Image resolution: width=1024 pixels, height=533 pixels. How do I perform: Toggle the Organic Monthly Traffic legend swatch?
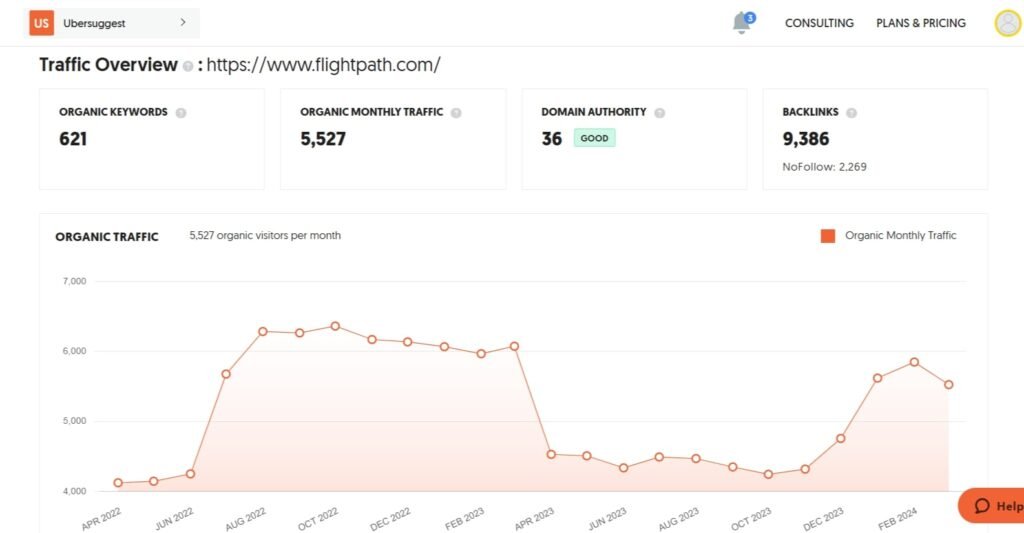(x=827, y=236)
